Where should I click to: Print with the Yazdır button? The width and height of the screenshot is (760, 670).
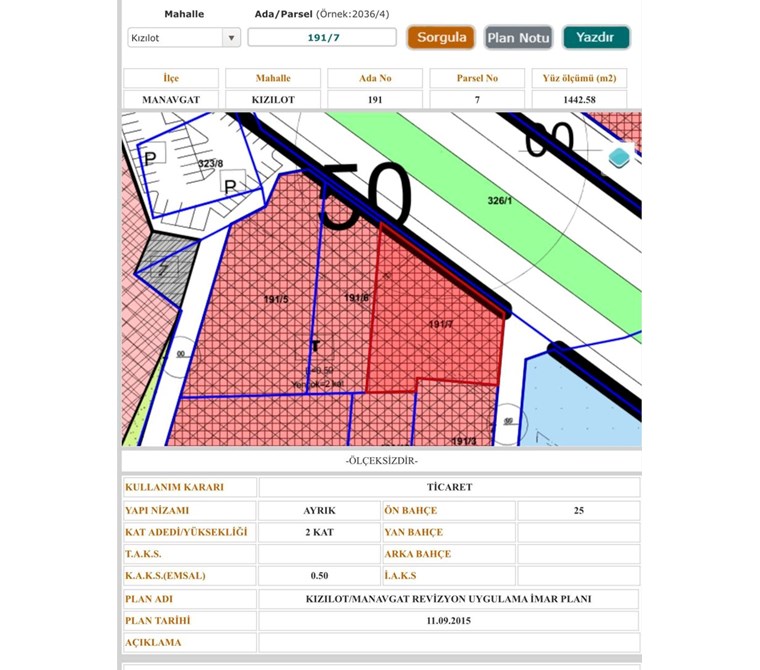point(596,37)
